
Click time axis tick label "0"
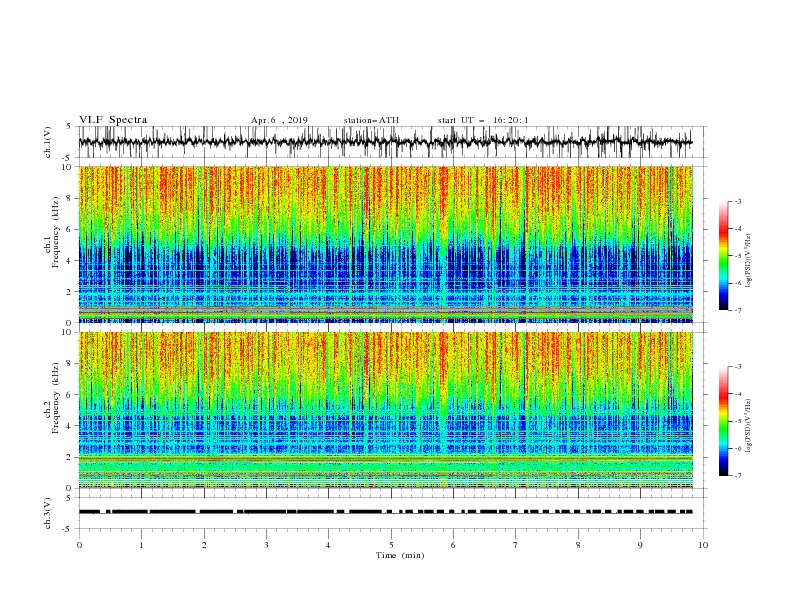tap(79, 545)
